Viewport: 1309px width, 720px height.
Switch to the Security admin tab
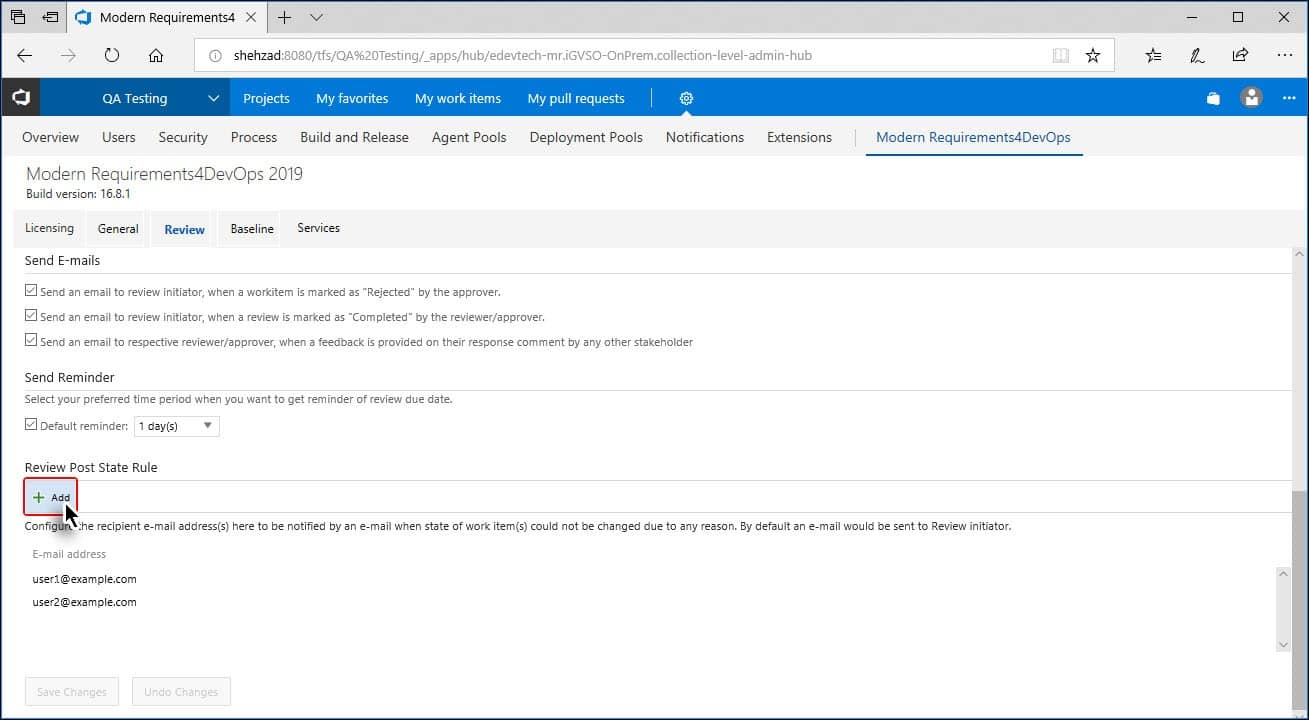point(183,137)
